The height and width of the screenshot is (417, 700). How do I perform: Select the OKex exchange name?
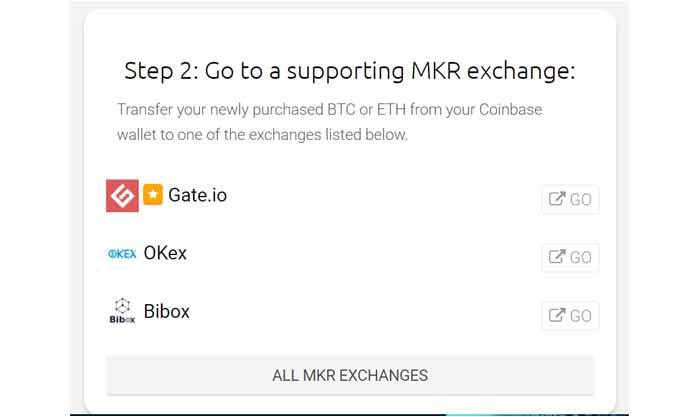coord(165,253)
